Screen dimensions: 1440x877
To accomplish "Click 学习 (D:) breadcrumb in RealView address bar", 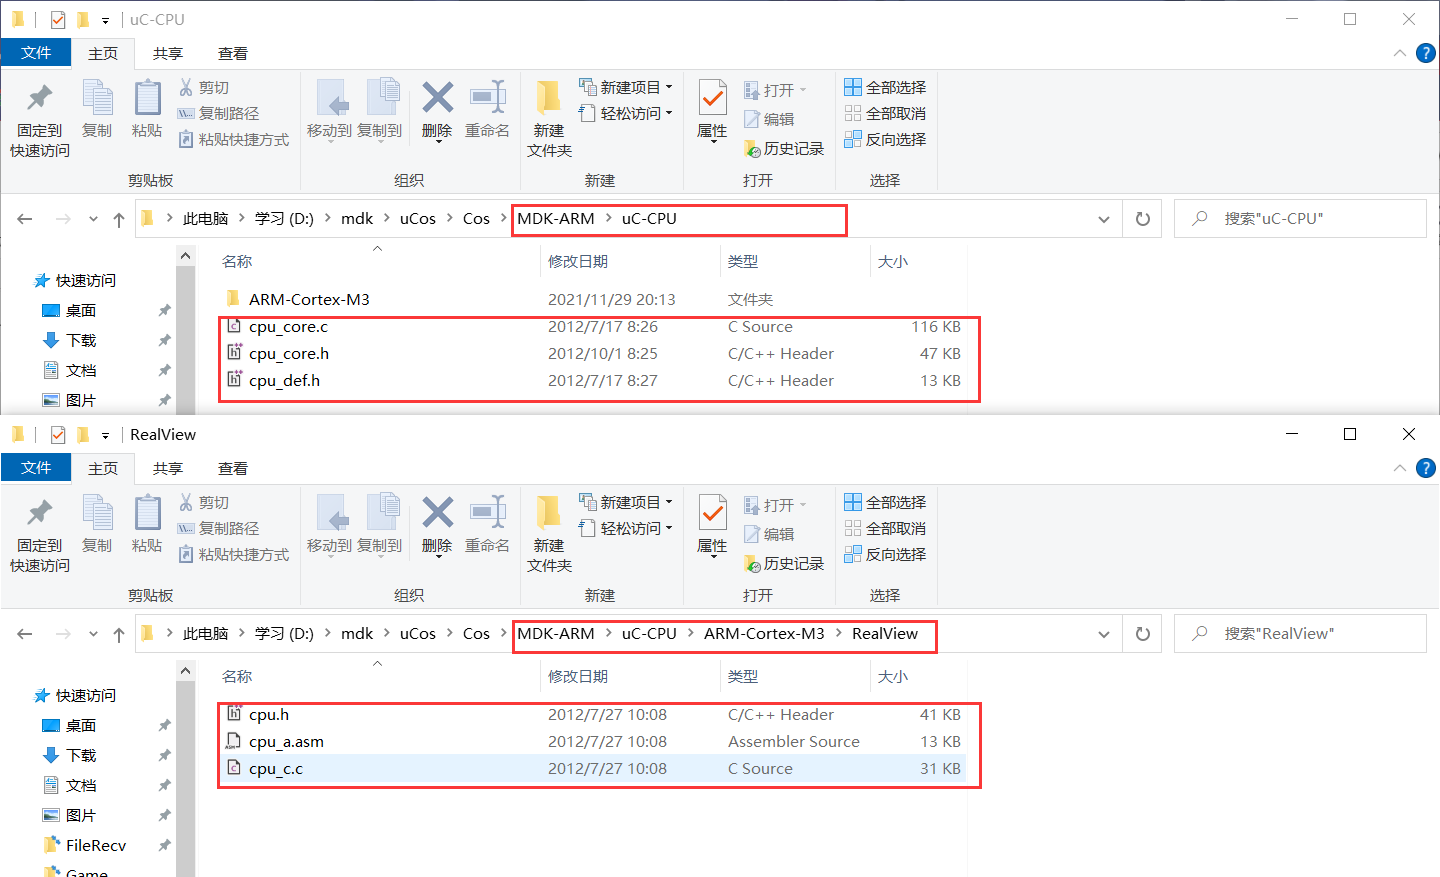I will pyautogui.click(x=284, y=634).
